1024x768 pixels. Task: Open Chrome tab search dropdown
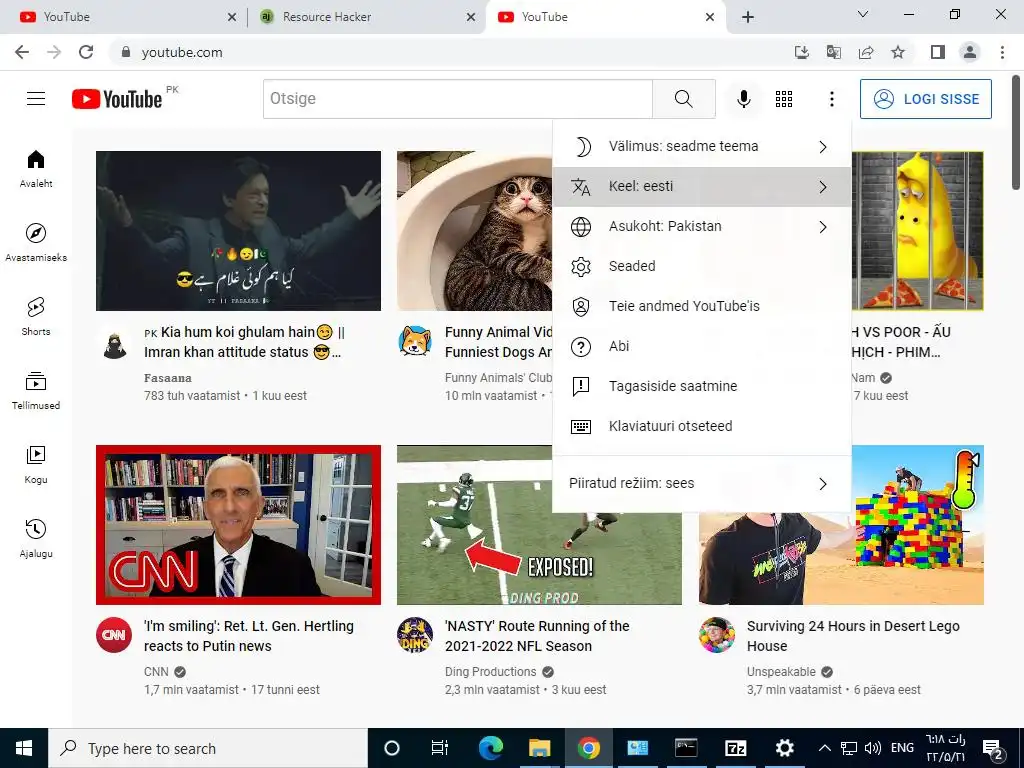[x=863, y=14]
